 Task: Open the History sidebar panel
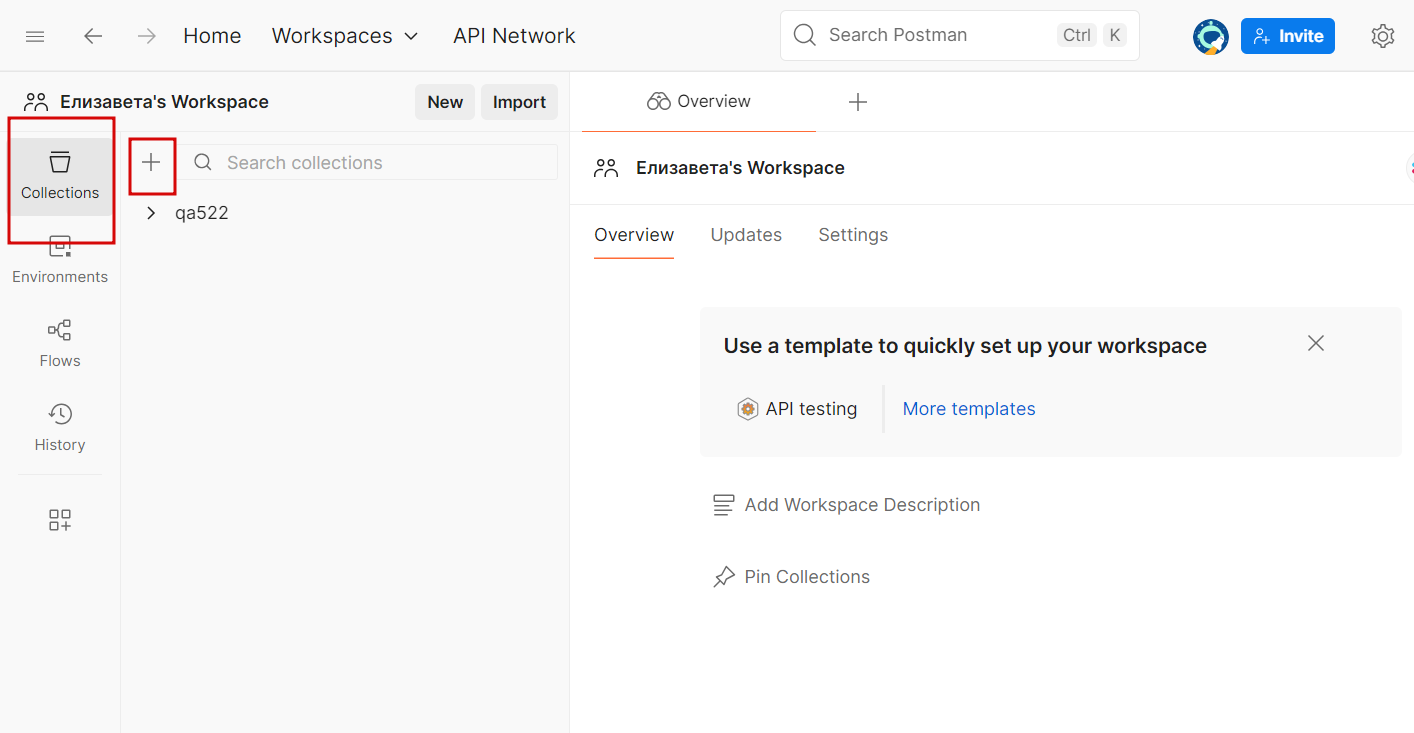point(60,428)
